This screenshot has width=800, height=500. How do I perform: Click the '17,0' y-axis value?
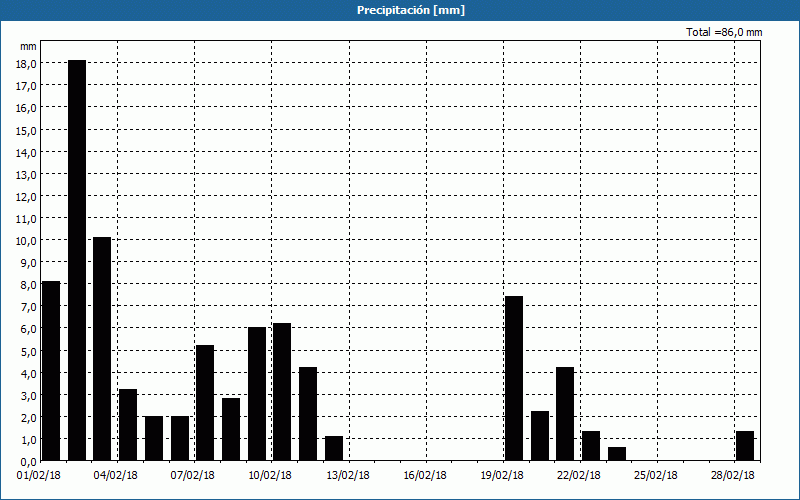(26, 86)
